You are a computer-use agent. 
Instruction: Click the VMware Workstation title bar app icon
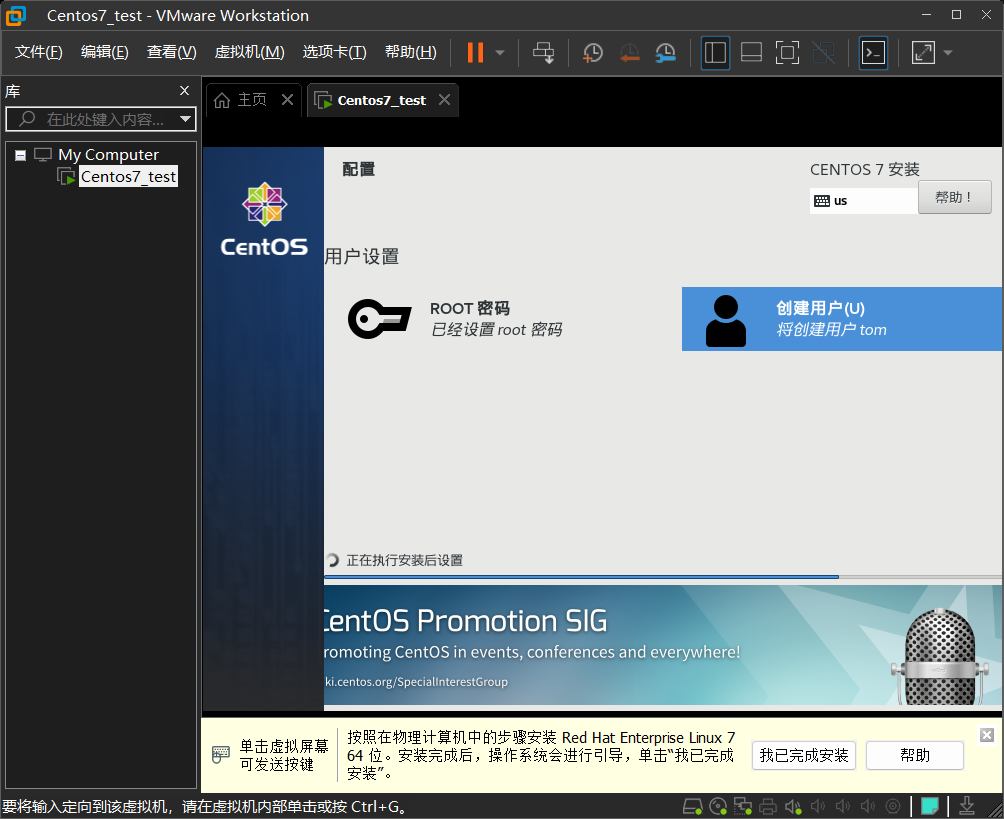(16, 15)
